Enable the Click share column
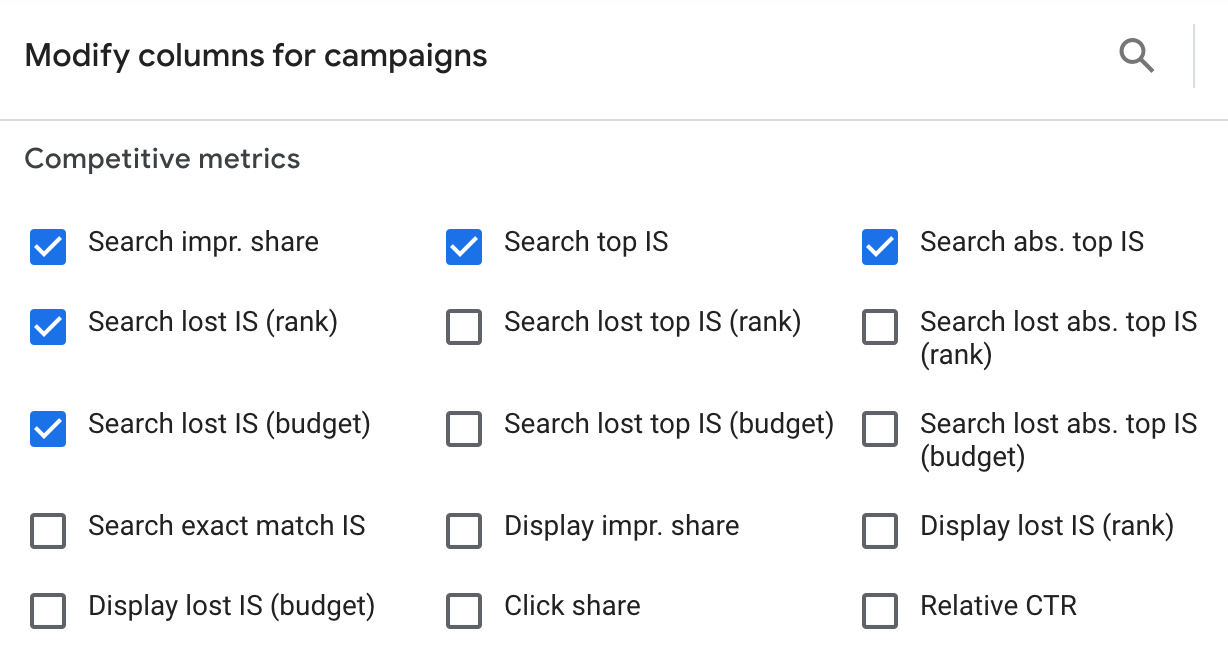The width and height of the screenshot is (1228, 668). (x=464, y=611)
